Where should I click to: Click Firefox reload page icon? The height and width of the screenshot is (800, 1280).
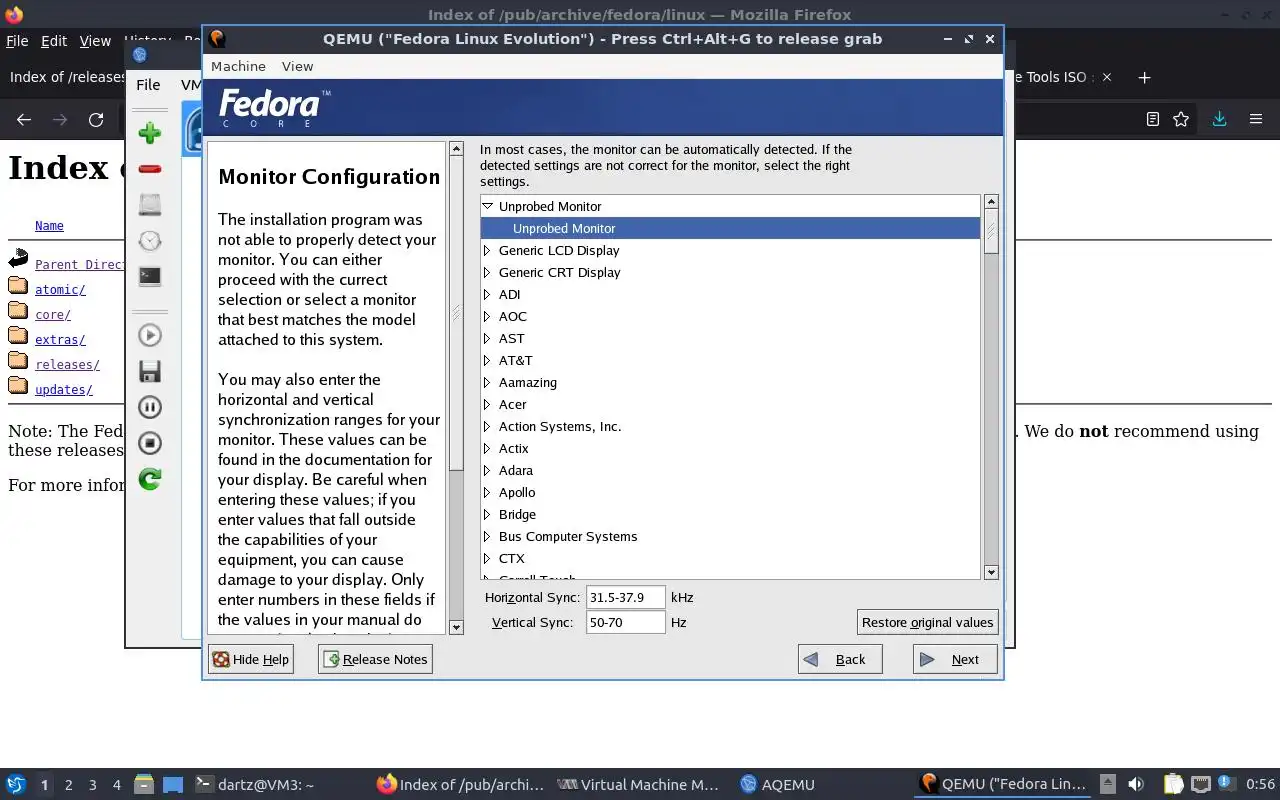pos(96,119)
